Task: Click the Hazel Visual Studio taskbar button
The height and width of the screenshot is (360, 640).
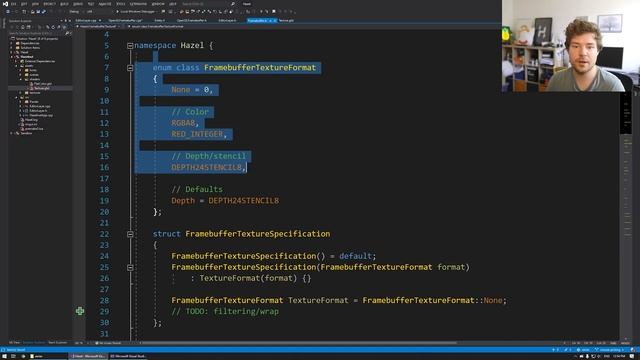Action: [x=88, y=356]
